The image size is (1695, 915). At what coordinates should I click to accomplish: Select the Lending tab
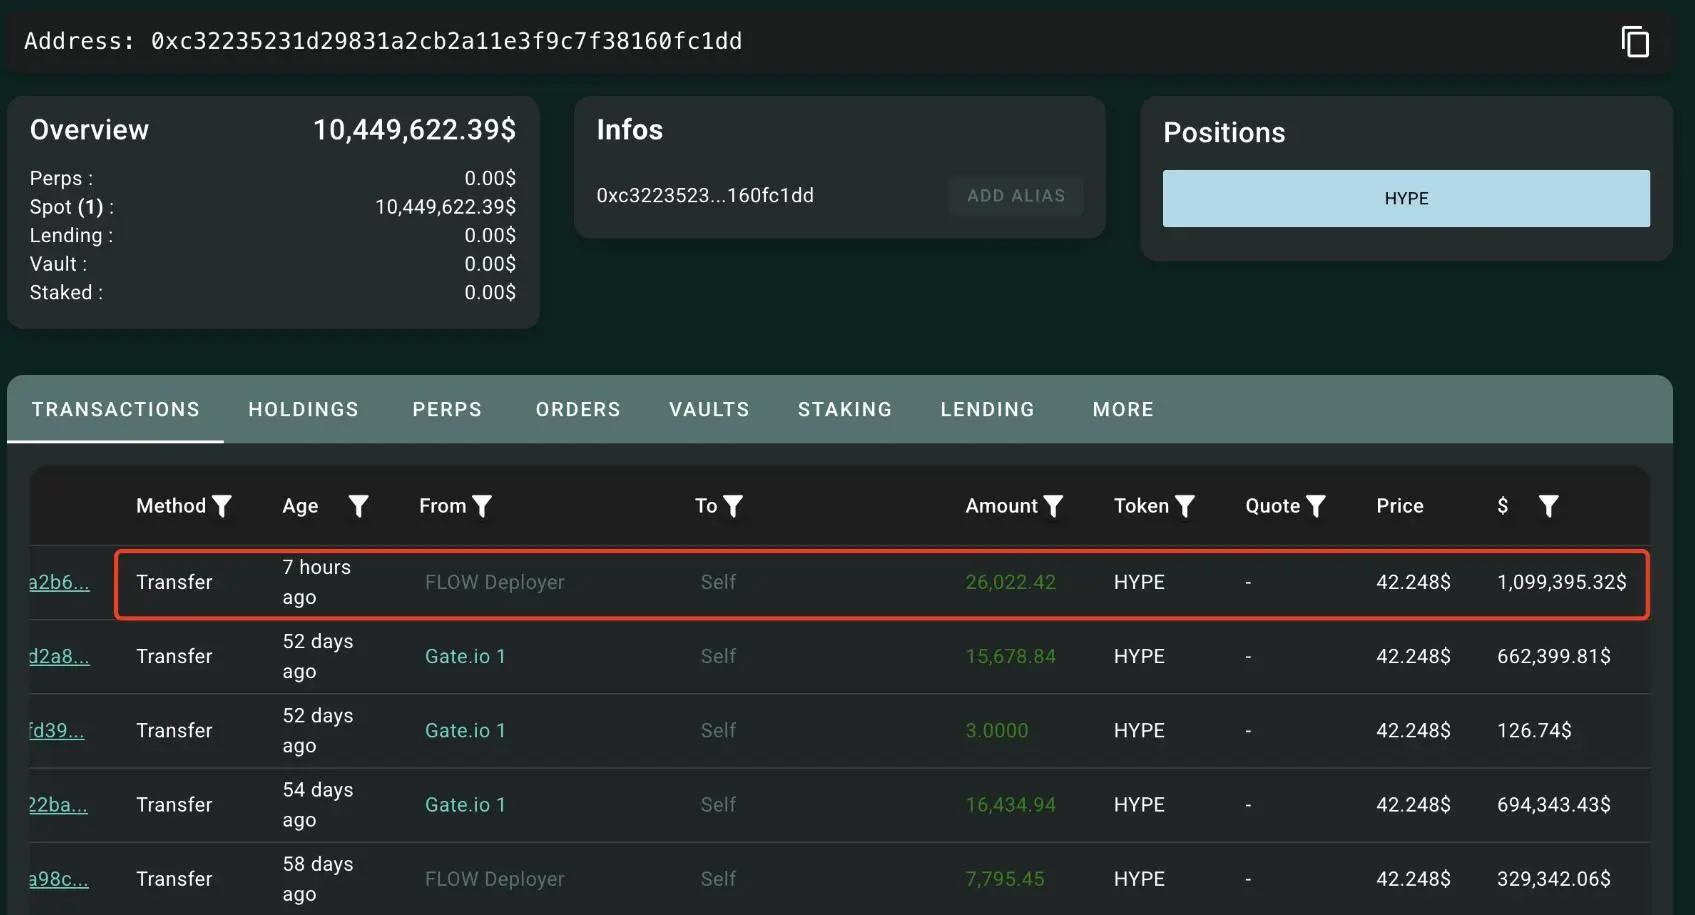coord(987,409)
